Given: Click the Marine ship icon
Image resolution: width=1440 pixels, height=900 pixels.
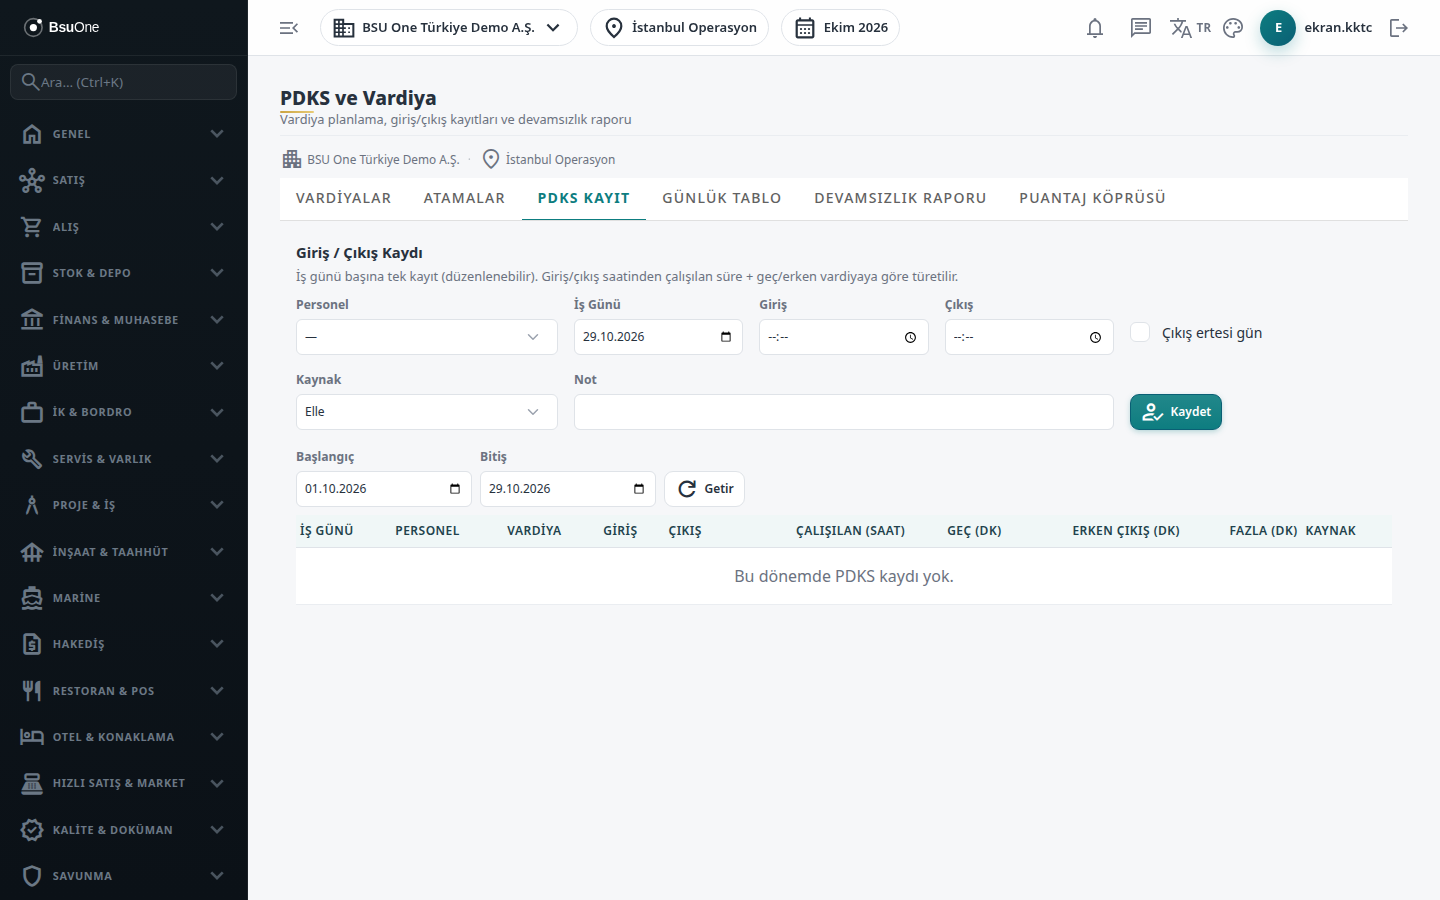Looking at the screenshot, I should 32,598.
